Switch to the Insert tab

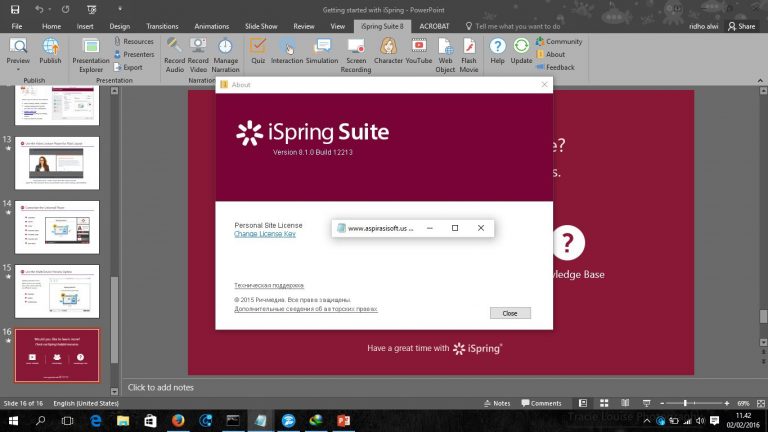tap(85, 26)
